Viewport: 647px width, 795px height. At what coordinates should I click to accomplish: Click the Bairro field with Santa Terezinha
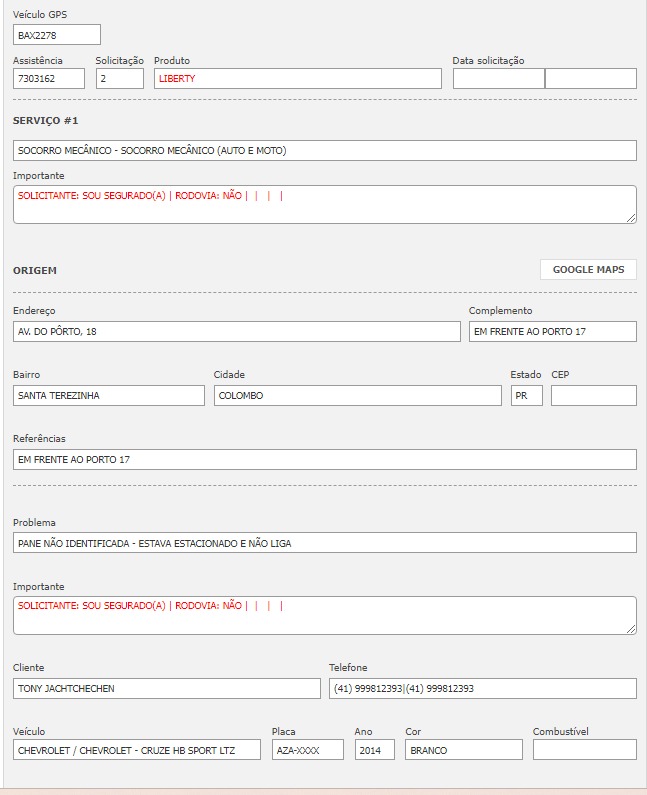coord(109,396)
